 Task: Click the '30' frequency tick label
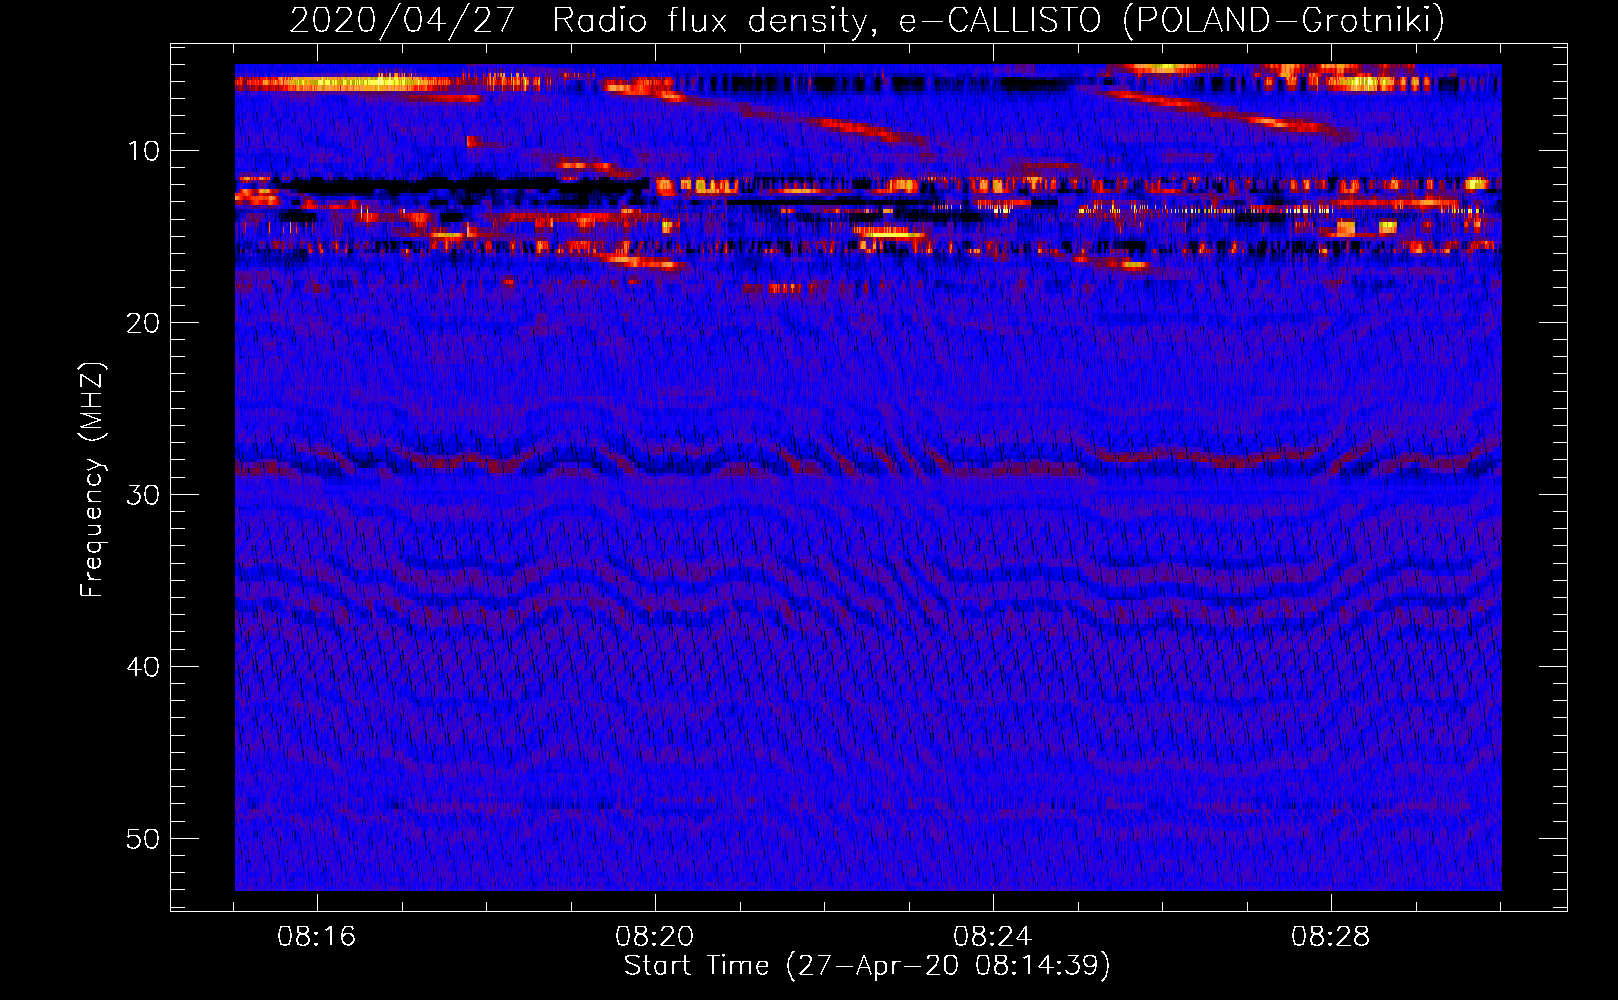click(143, 495)
